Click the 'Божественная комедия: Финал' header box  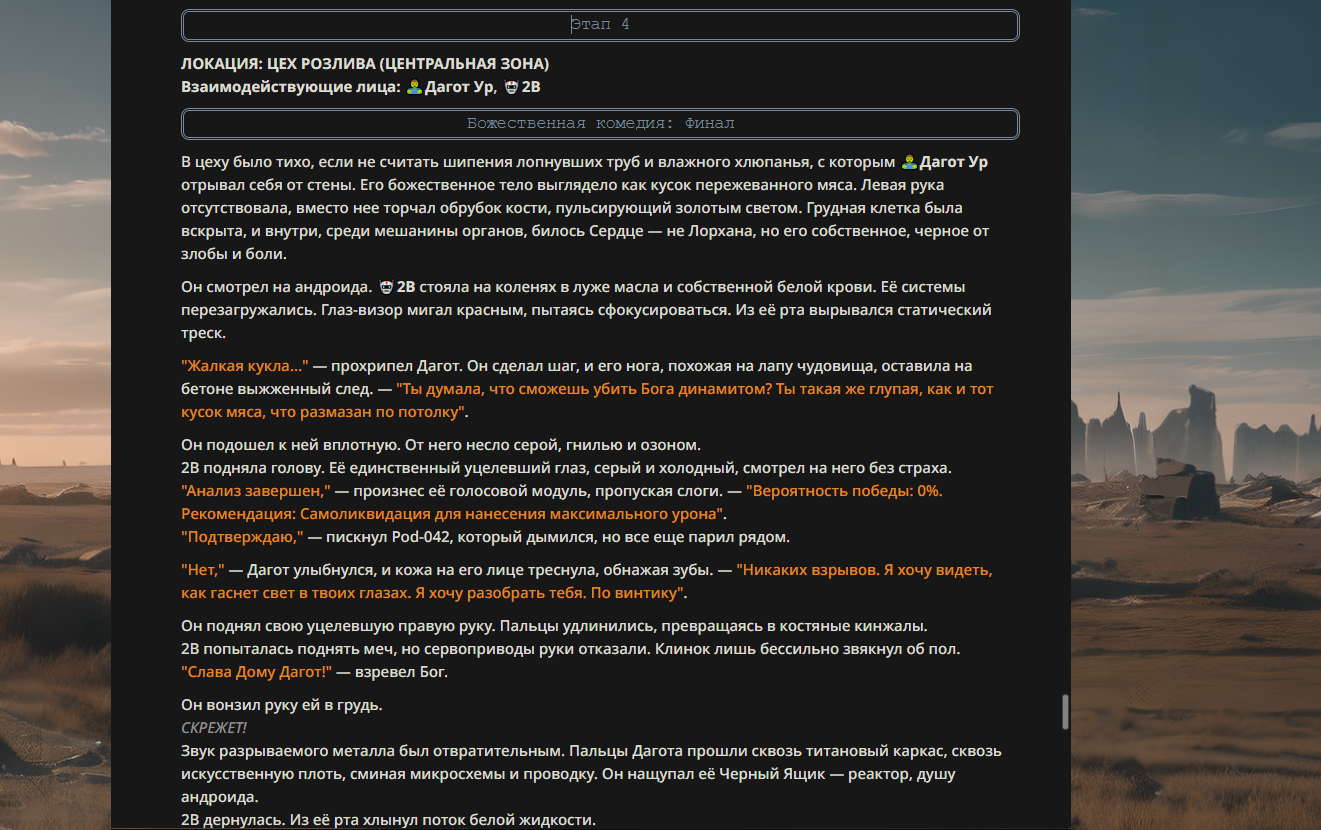pos(600,124)
